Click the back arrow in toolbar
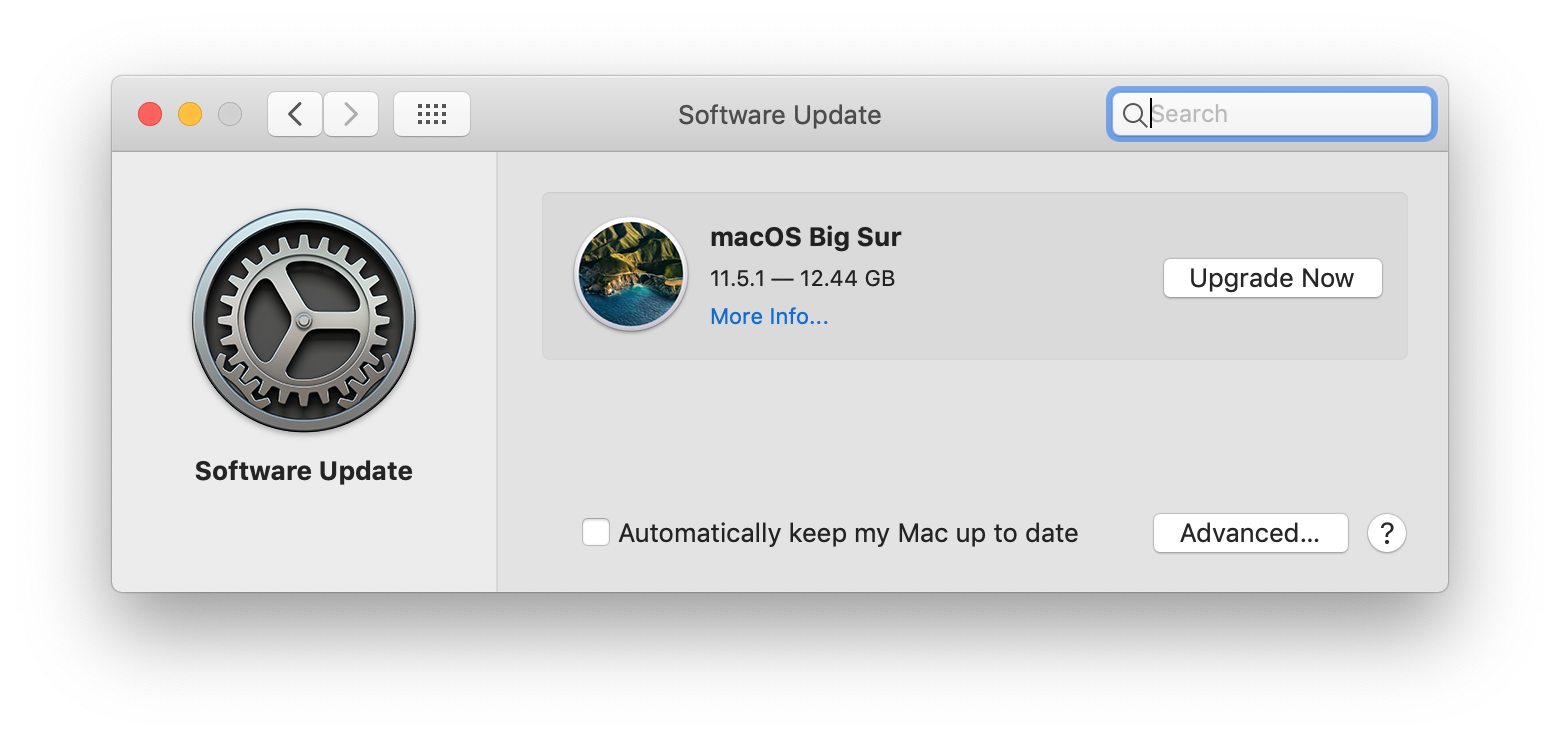 295,114
